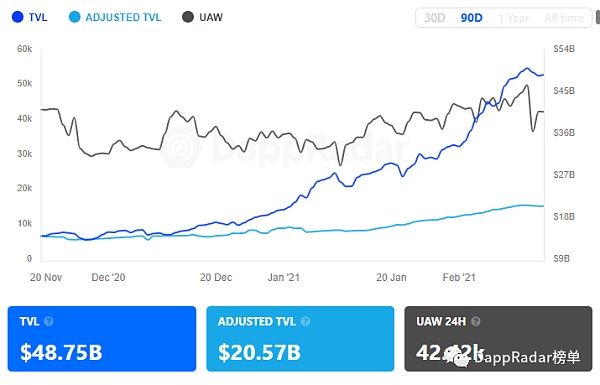Open the ADJUSTED TVL $20.57B card
Screen dimensions: 600x385
click(300, 339)
